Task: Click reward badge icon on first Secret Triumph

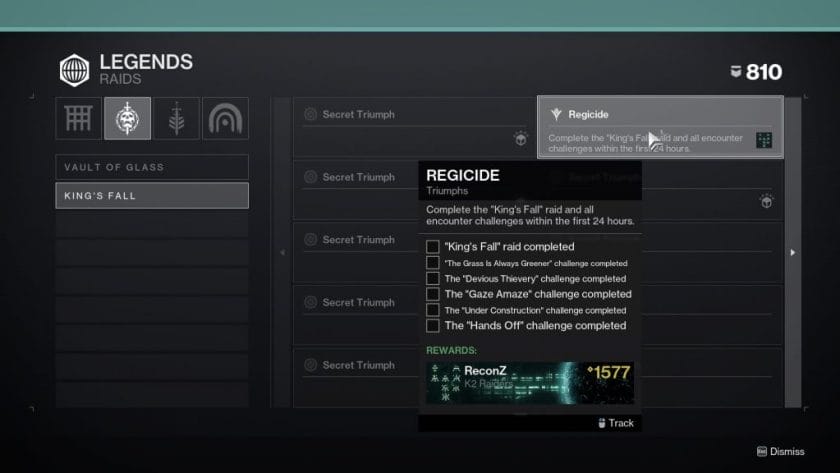Action: pyautogui.click(x=520, y=139)
